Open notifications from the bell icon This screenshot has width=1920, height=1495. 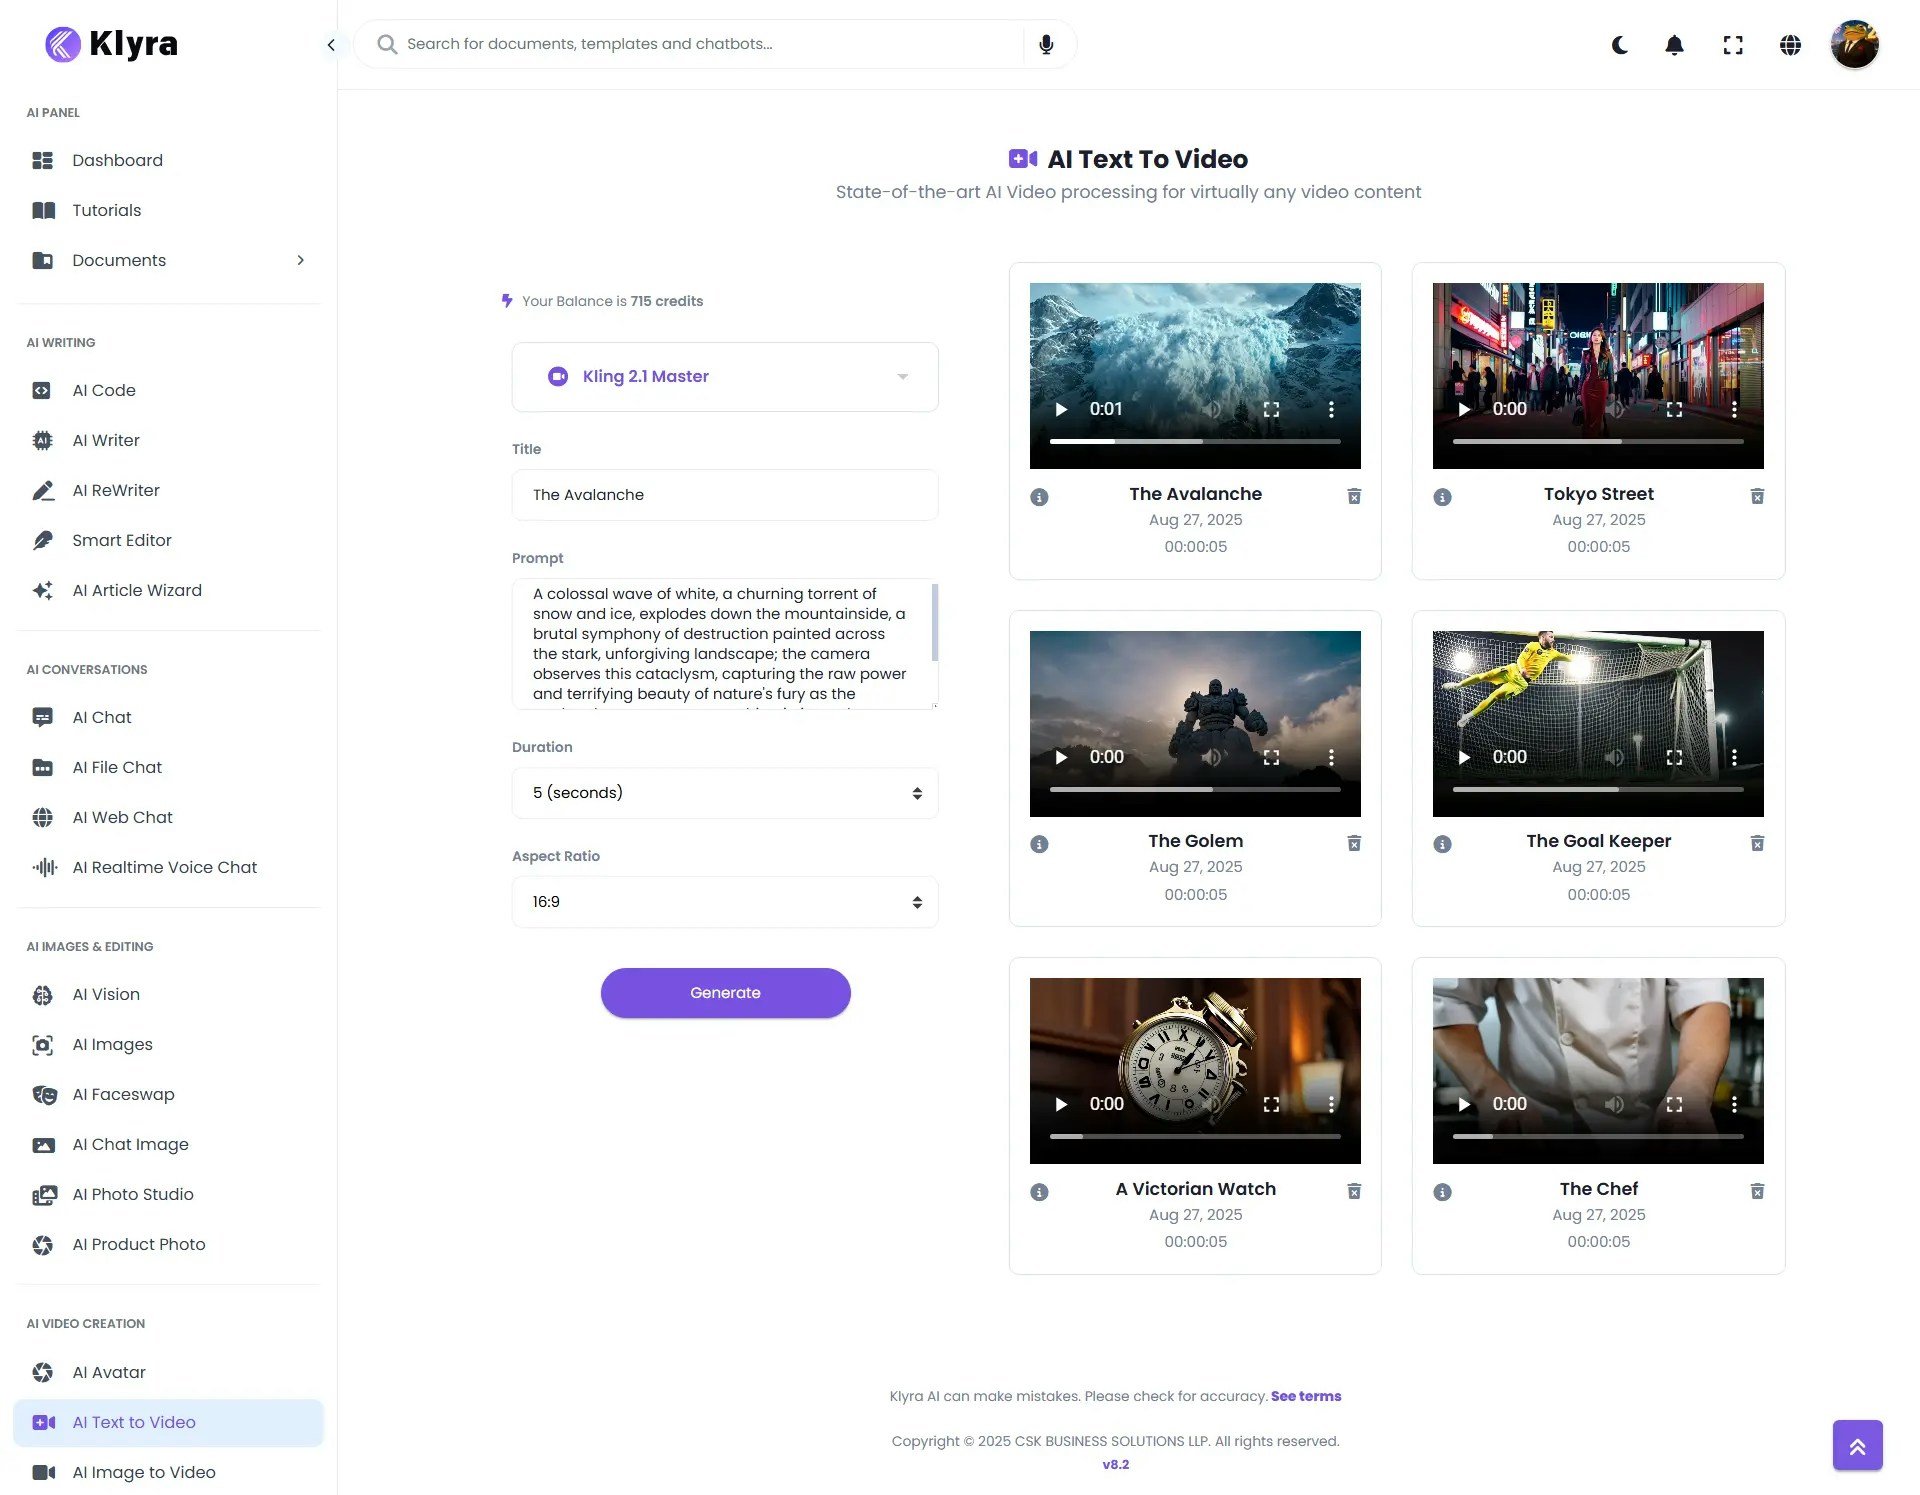(1675, 45)
